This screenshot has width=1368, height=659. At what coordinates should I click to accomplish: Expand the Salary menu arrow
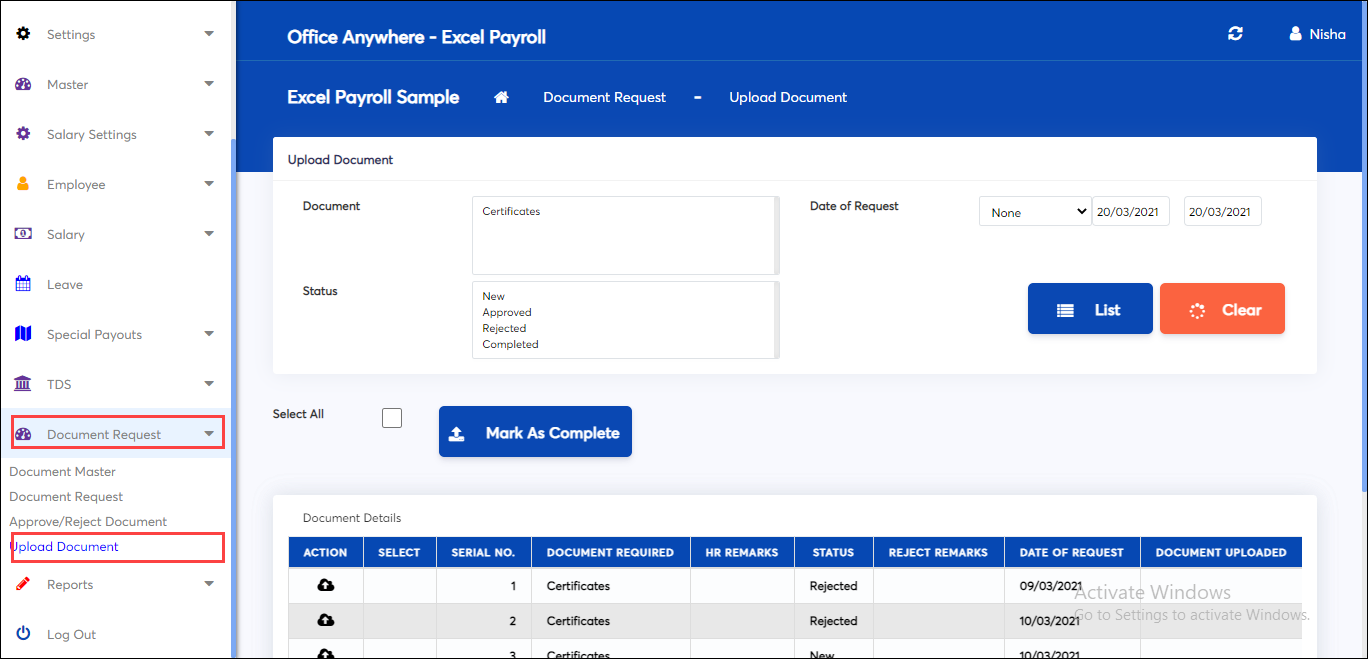pos(209,234)
